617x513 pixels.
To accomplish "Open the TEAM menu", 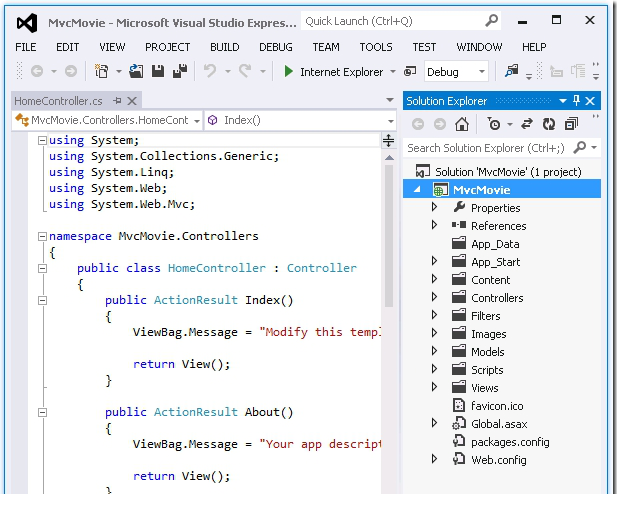I will [x=326, y=47].
